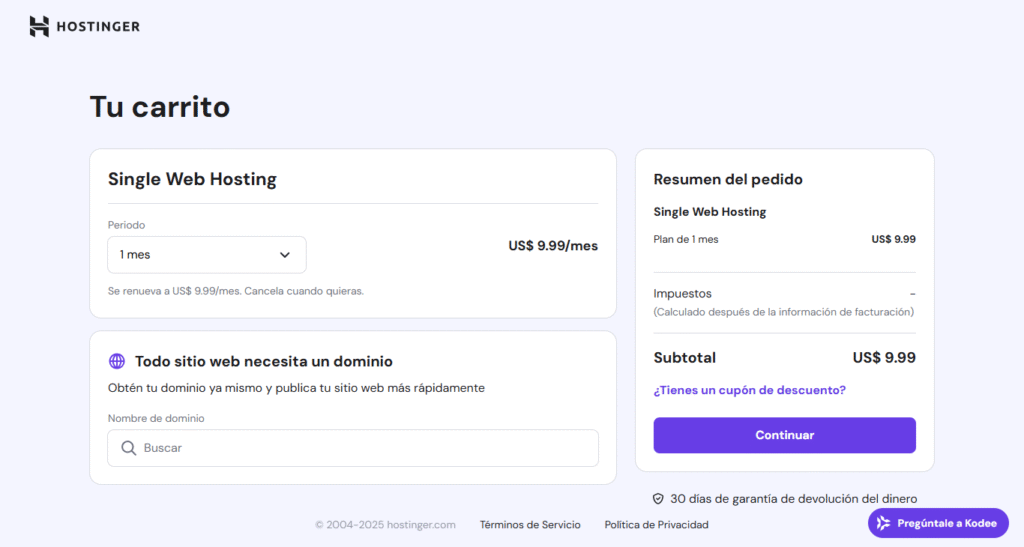The image size is (1024, 547).
Task: Open the Política de Privacidad link
Action: 656,524
